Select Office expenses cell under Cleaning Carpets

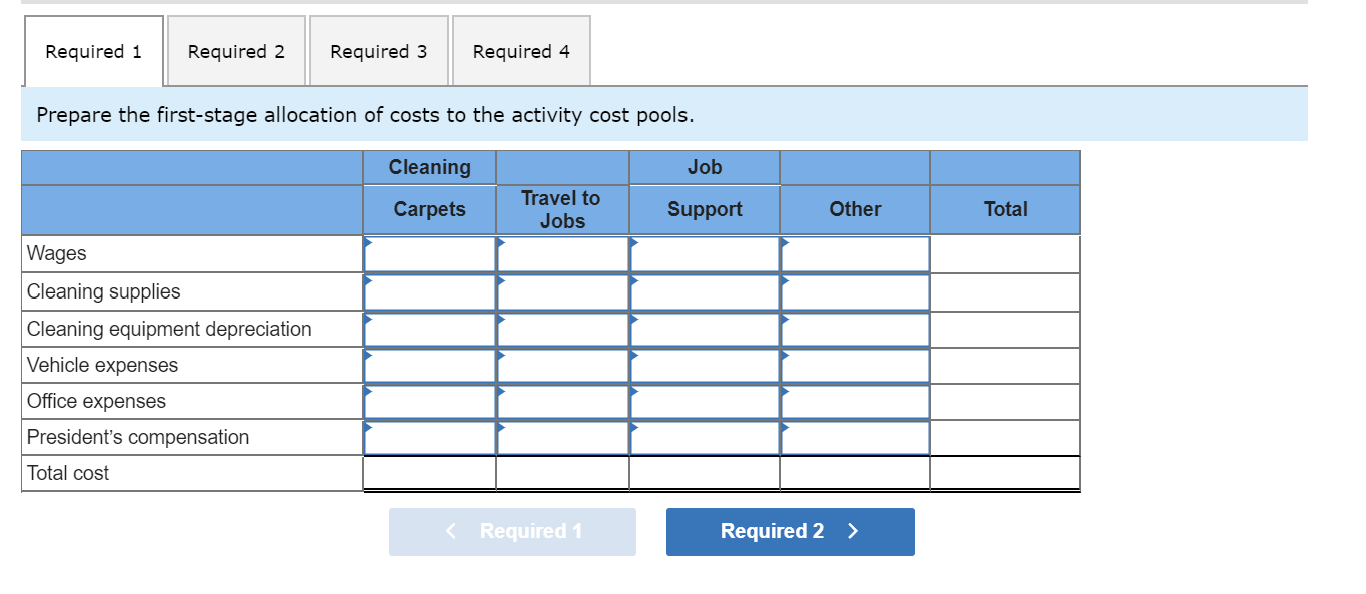tap(430, 401)
